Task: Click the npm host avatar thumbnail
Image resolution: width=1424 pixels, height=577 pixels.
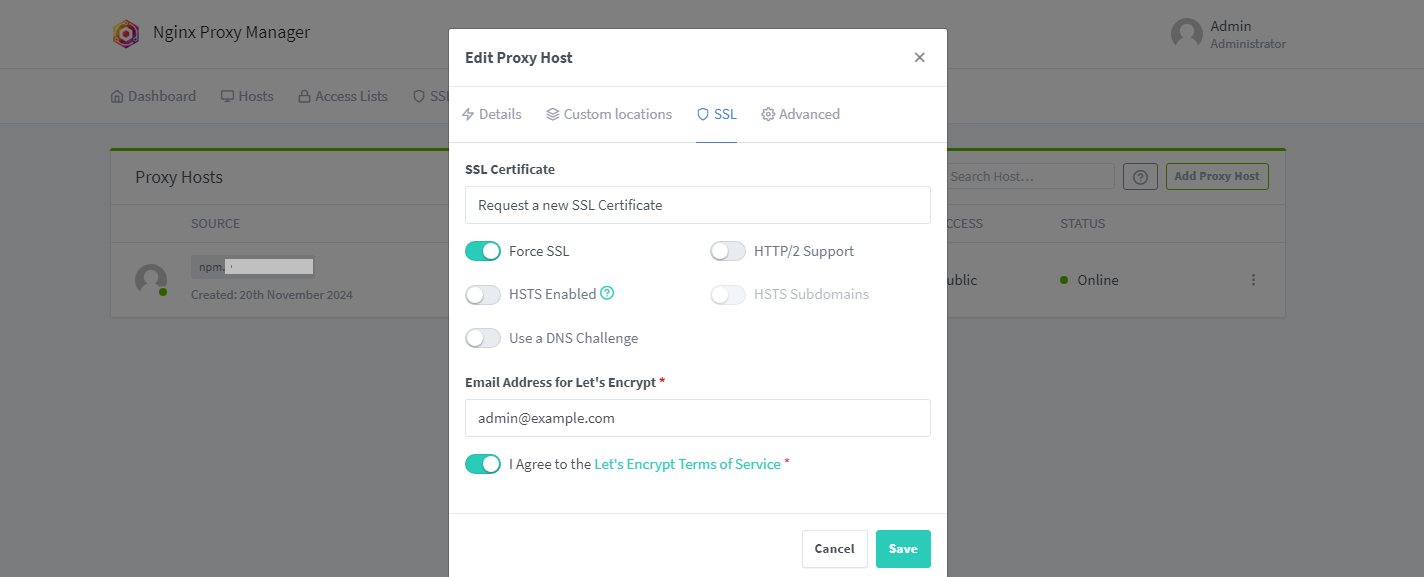Action: [x=151, y=280]
